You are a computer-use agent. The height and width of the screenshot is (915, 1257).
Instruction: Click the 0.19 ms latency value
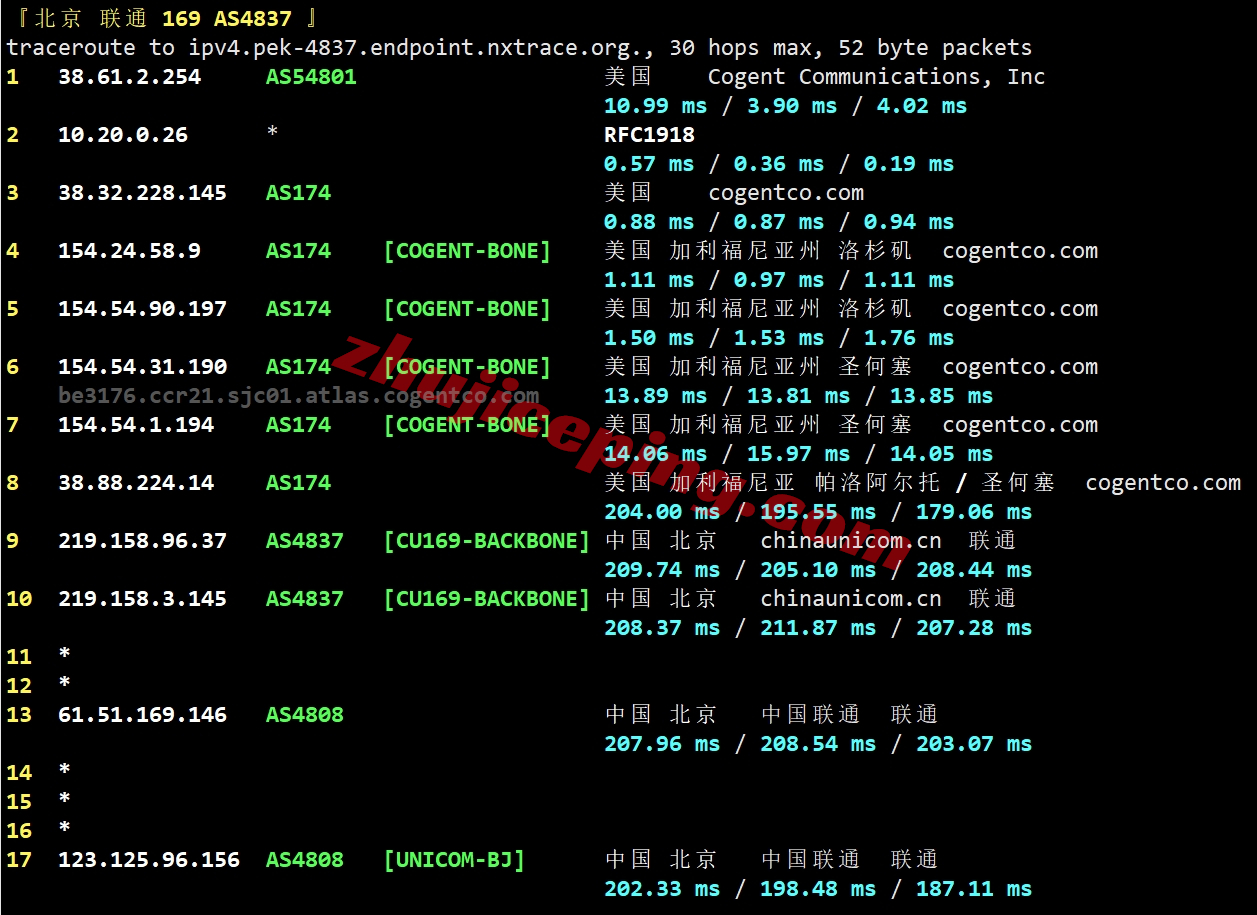click(909, 164)
